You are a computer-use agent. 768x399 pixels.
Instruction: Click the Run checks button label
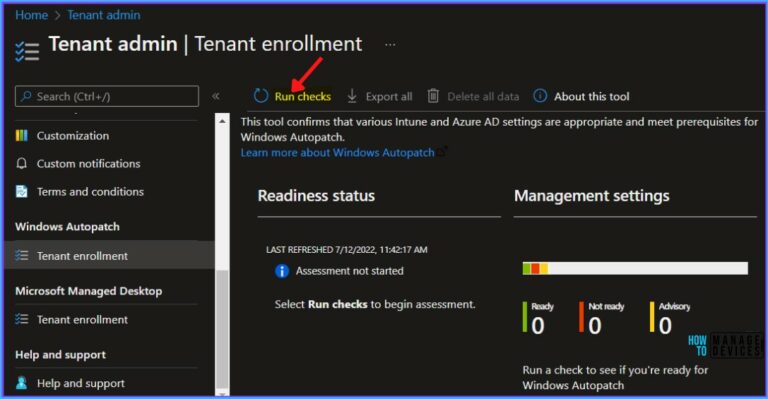(303, 96)
